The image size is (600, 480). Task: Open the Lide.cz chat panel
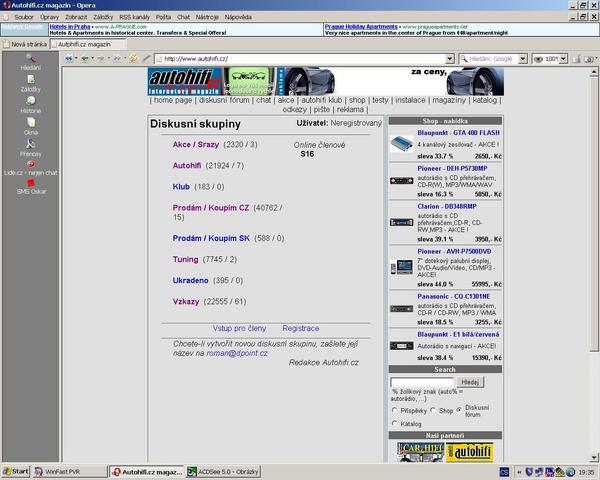click(31, 168)
